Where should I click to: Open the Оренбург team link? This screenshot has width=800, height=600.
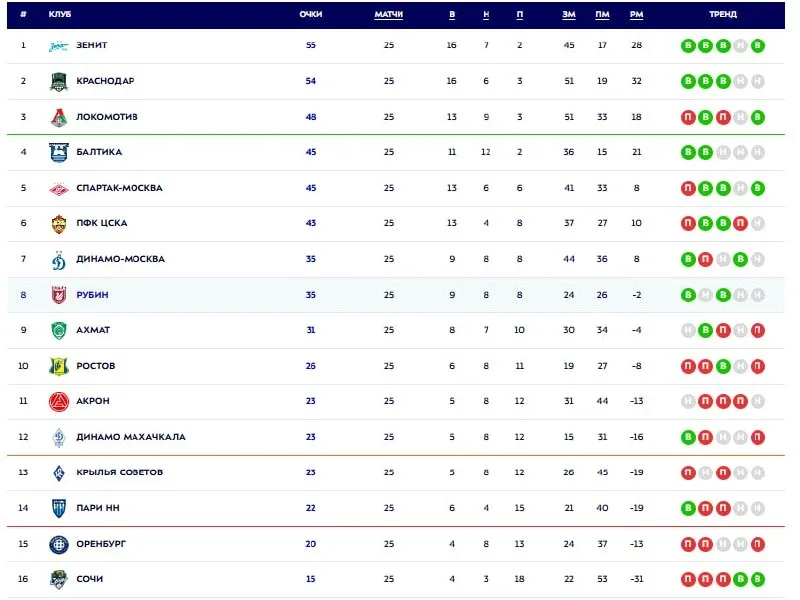coord(101,544)
